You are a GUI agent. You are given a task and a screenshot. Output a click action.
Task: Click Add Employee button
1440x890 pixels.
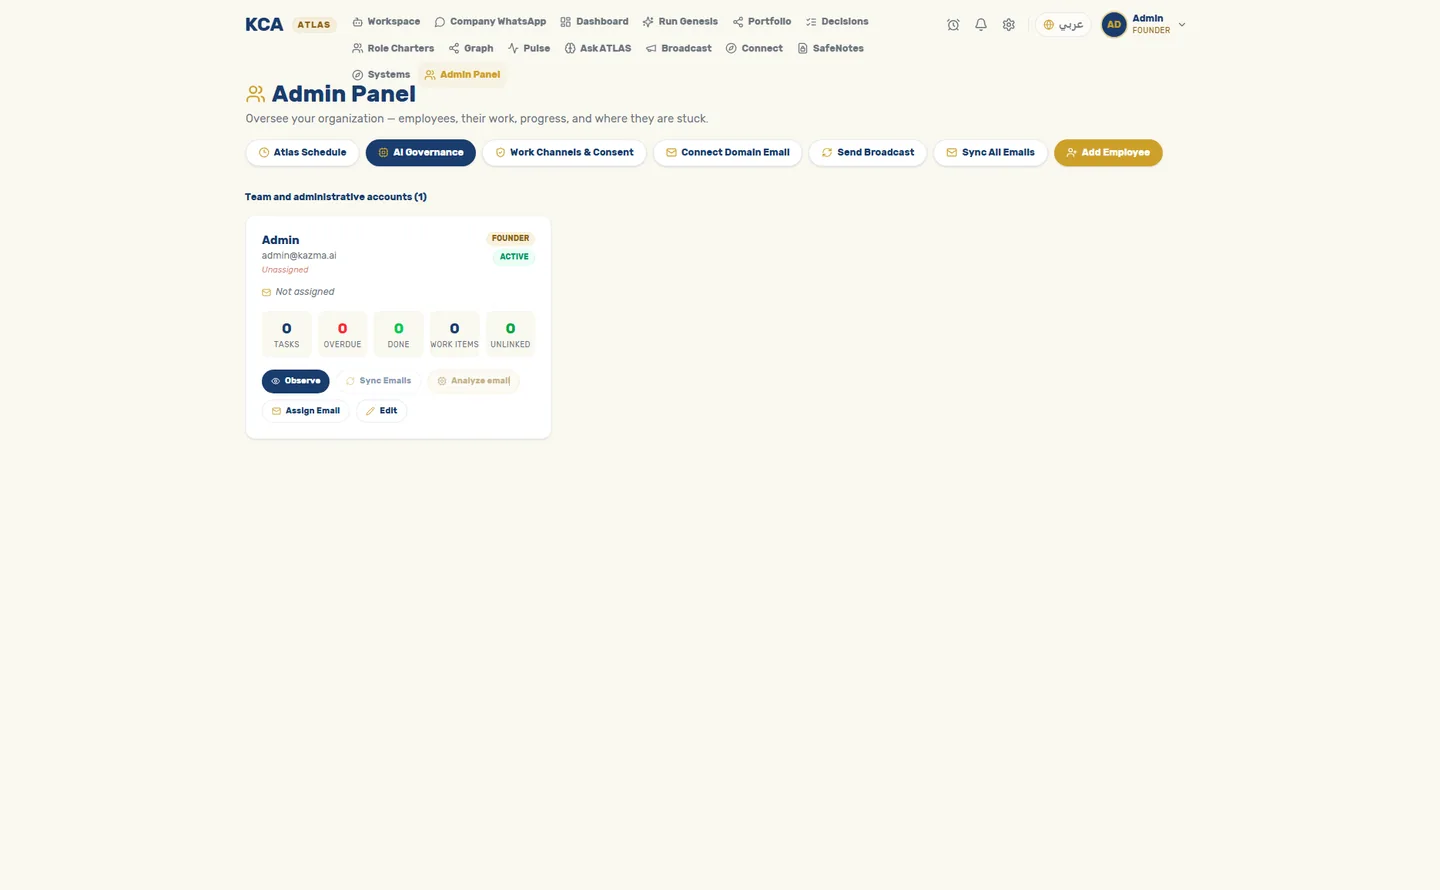click(x=1108, y=153)
